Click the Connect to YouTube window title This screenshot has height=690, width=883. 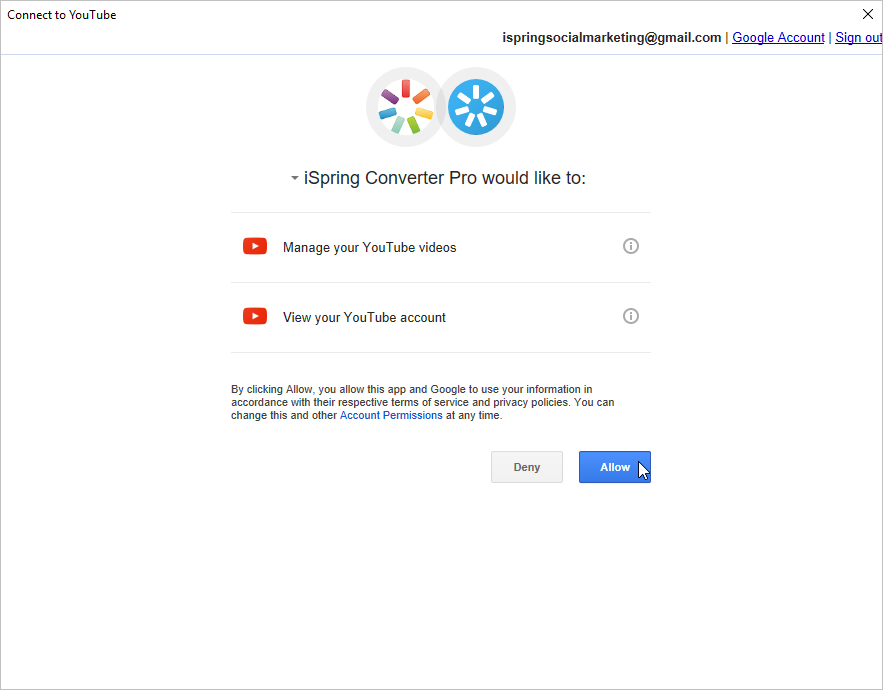(x=62, y=15)
